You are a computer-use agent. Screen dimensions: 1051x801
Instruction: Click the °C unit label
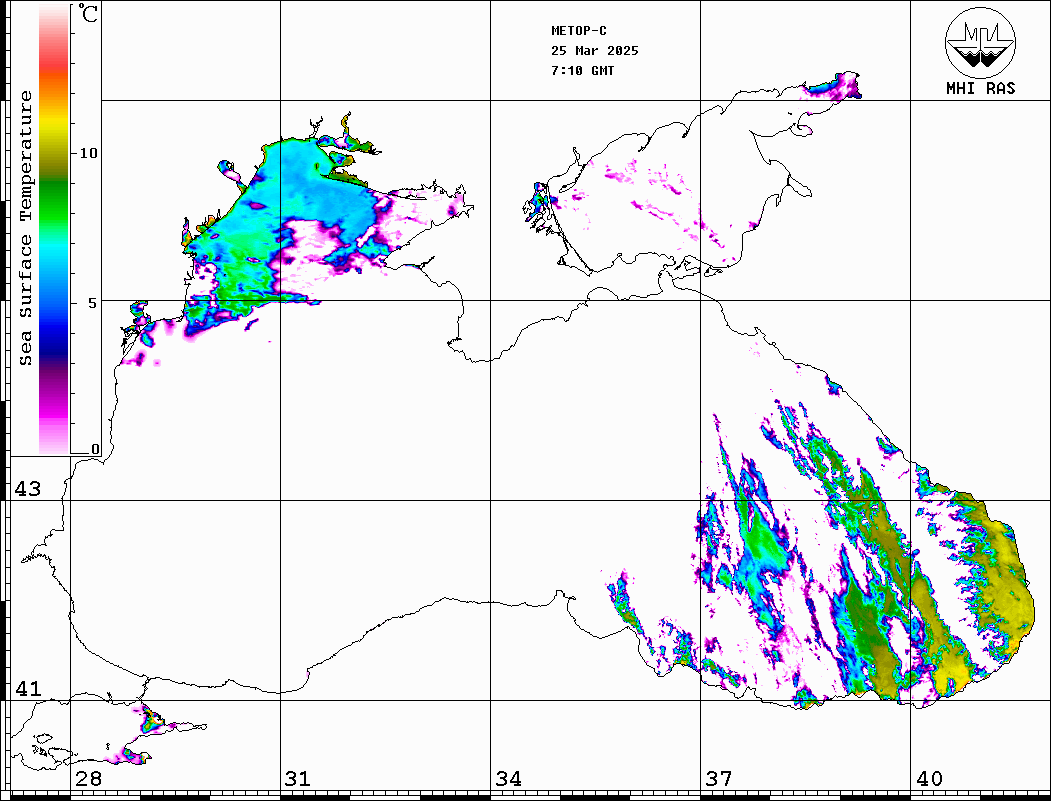(88, 13)
